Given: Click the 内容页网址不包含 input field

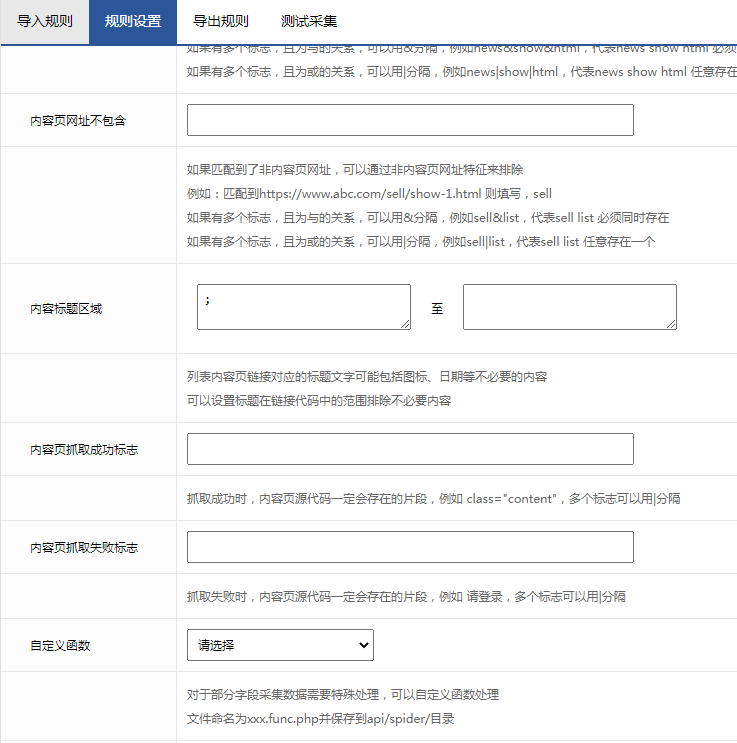Looking at the screenshot, I should pyautogui.click(x=410, y=120).
